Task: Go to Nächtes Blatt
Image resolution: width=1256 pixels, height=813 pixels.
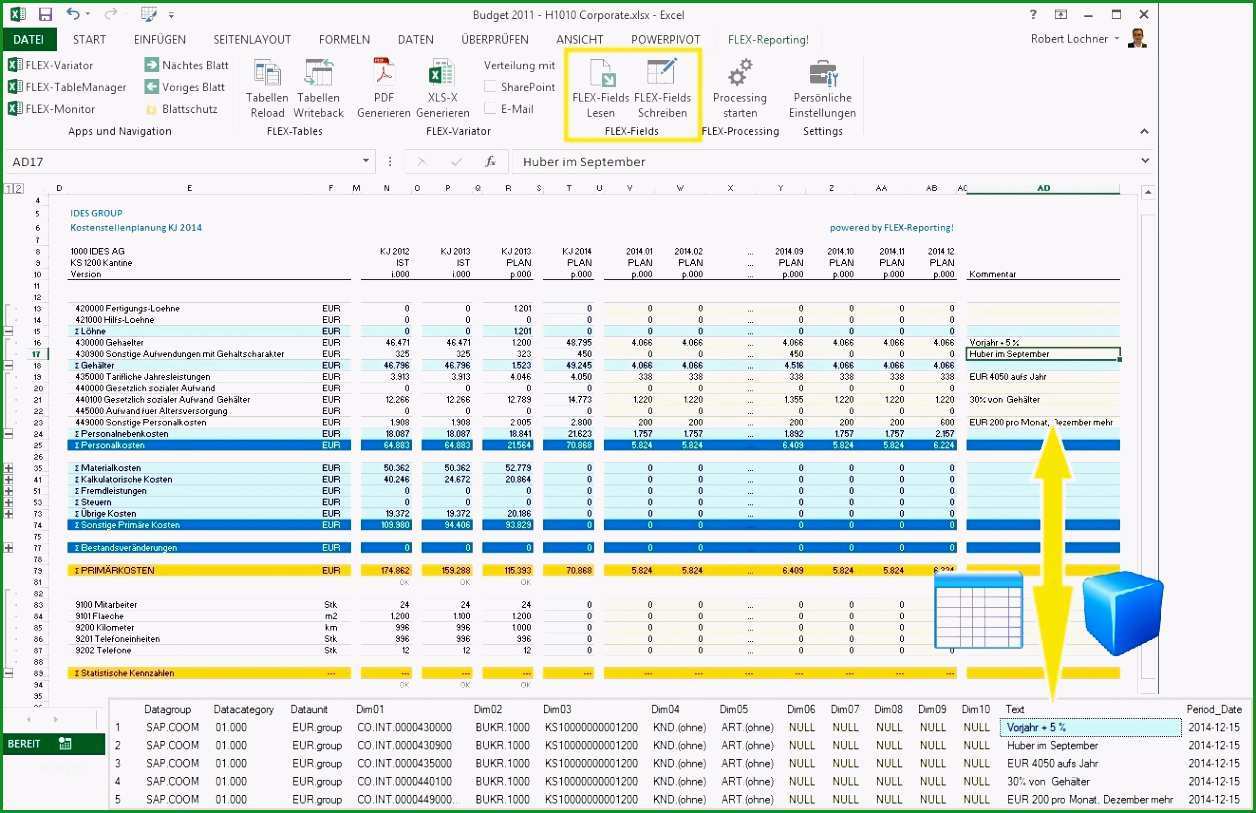Action: tap(186, 65)
